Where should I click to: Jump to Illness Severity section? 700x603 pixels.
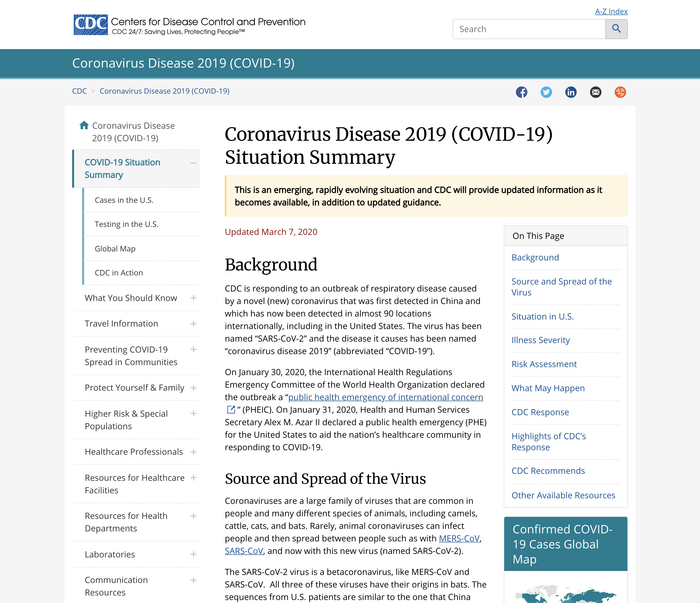(x=541, y=340)
